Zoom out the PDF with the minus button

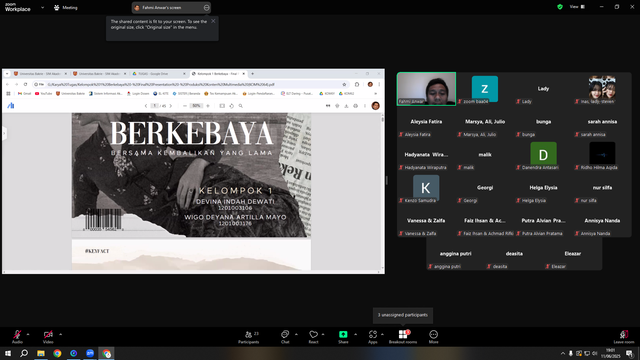[x=185, y=106]
